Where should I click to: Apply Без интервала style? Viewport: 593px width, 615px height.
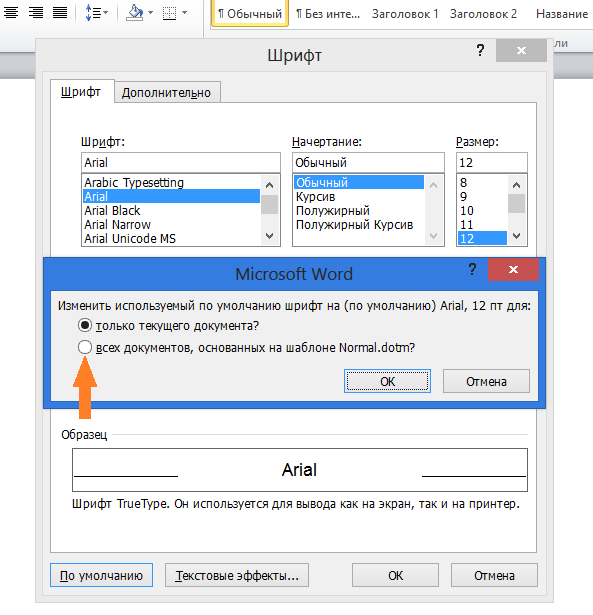pos(328,14)
